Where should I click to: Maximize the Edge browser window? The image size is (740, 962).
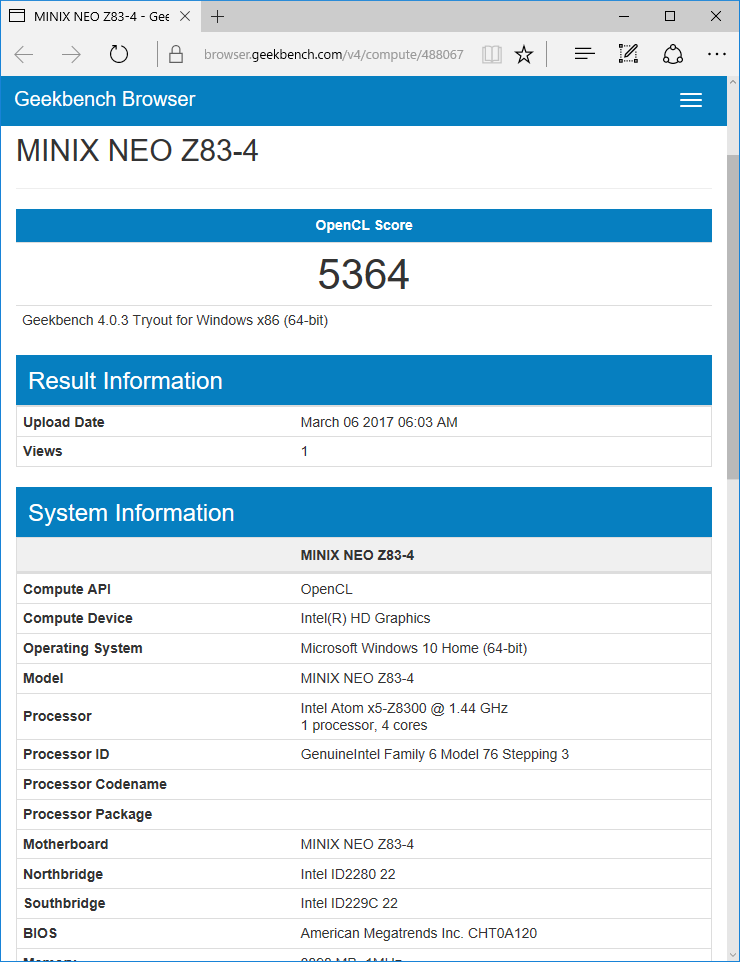669,17
